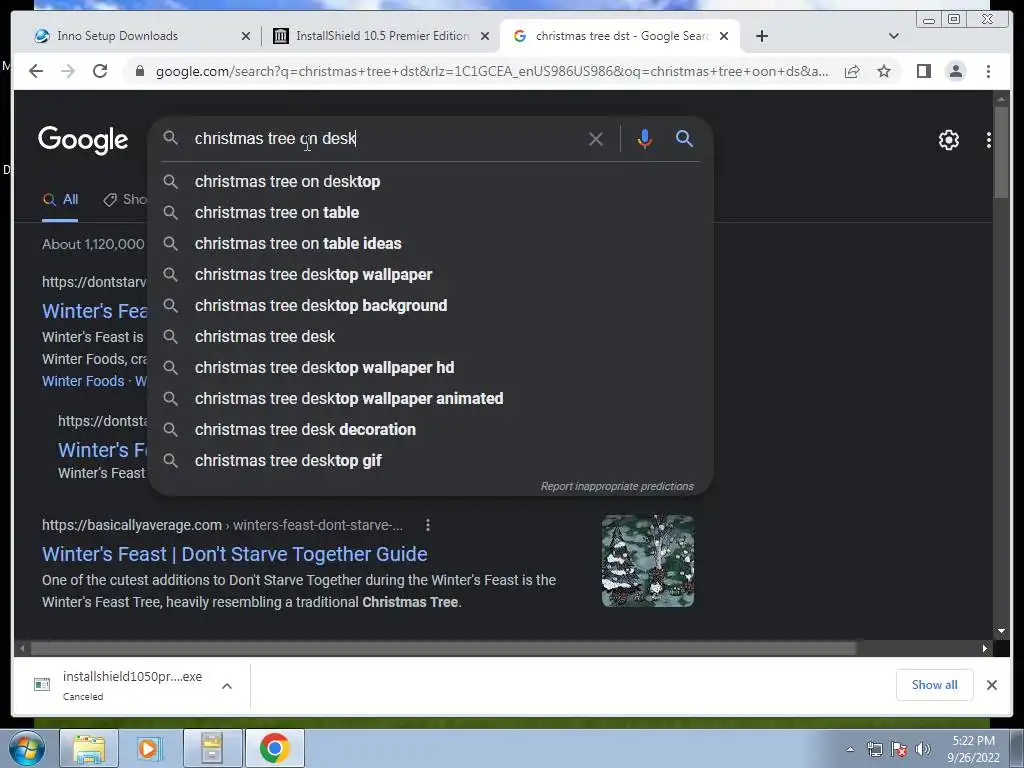Open a new browser tab
This screenshot has height=768, width=1024.
pos(761,36)
